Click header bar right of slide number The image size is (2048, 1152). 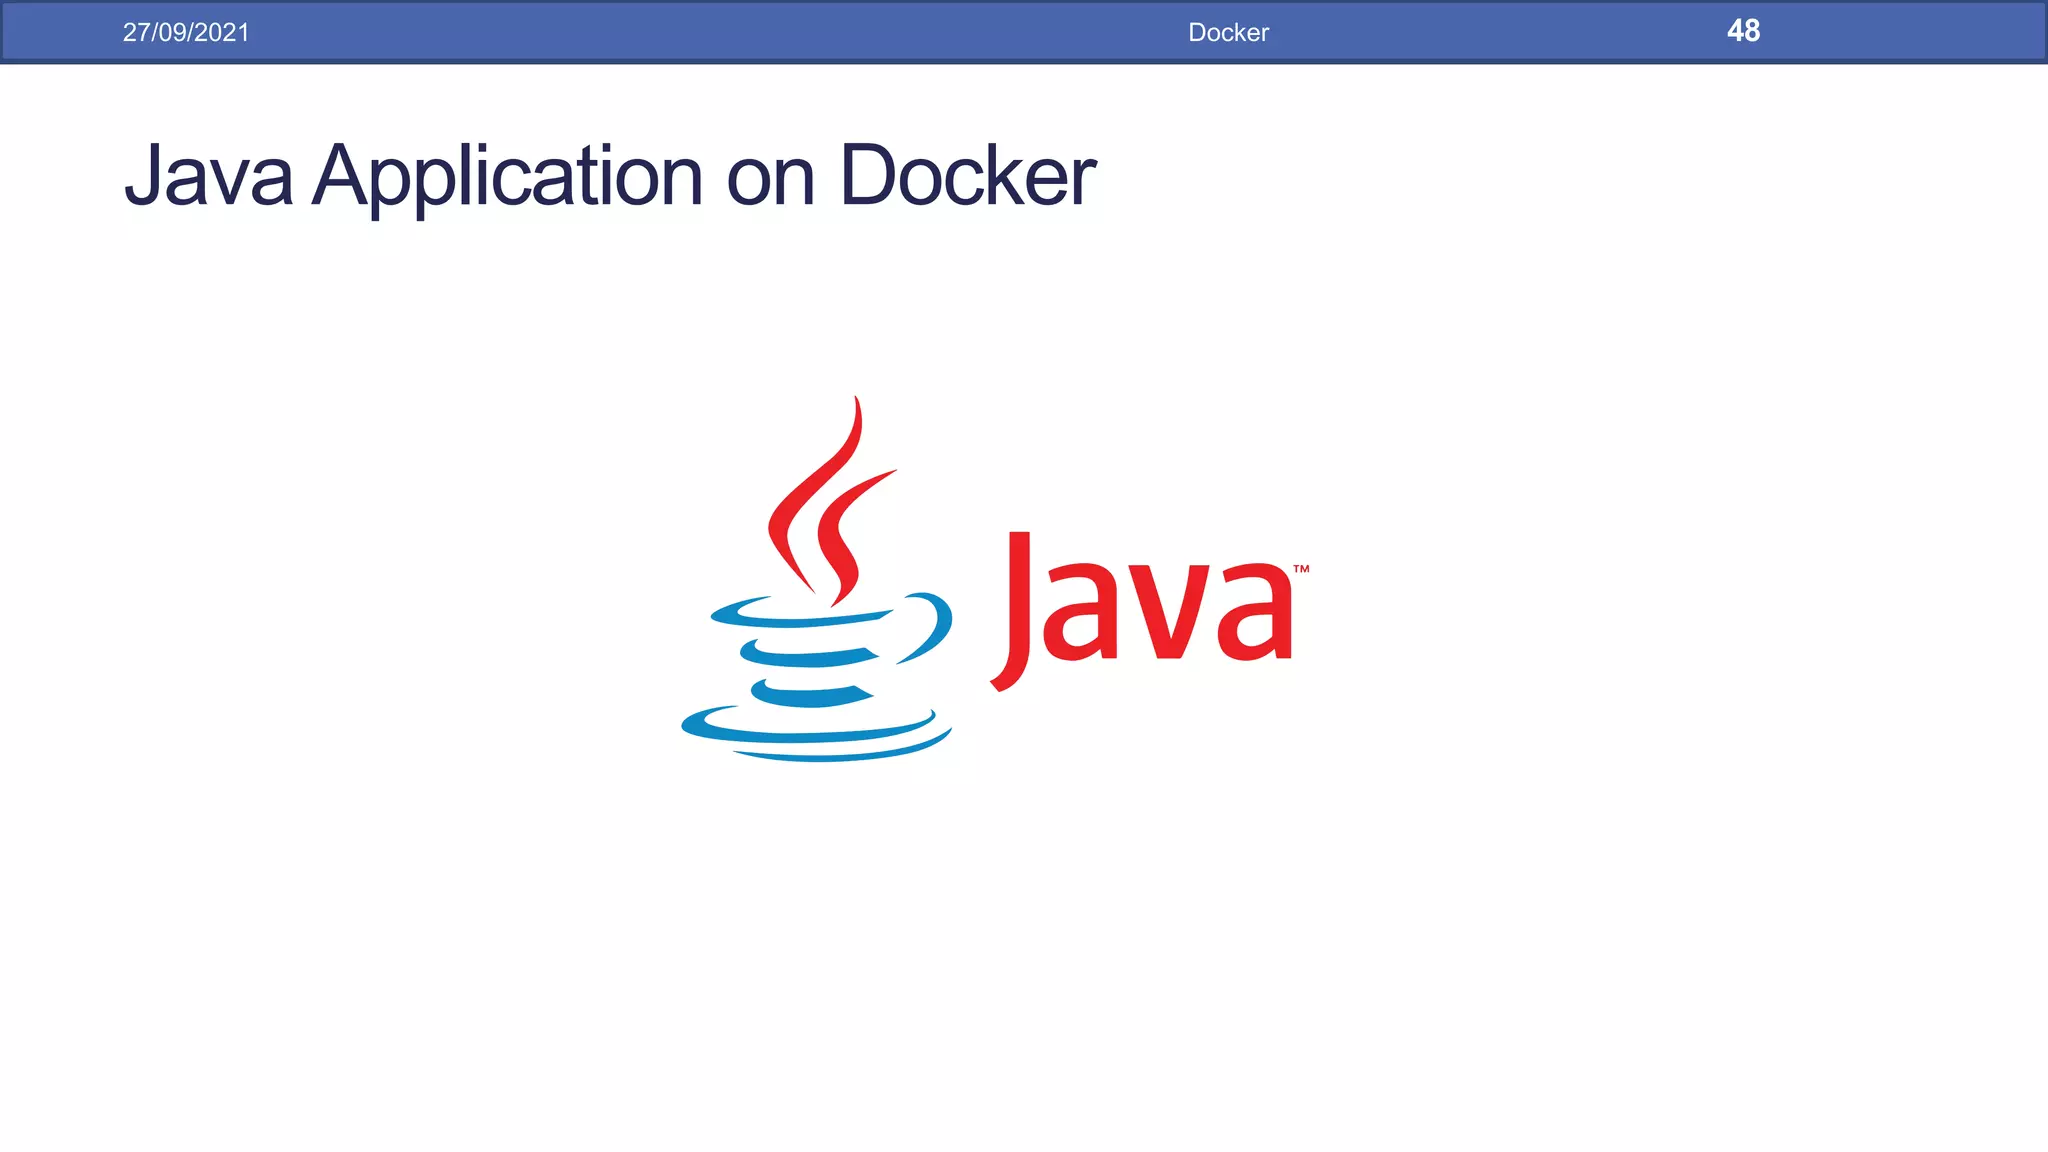click(1900, 32)
